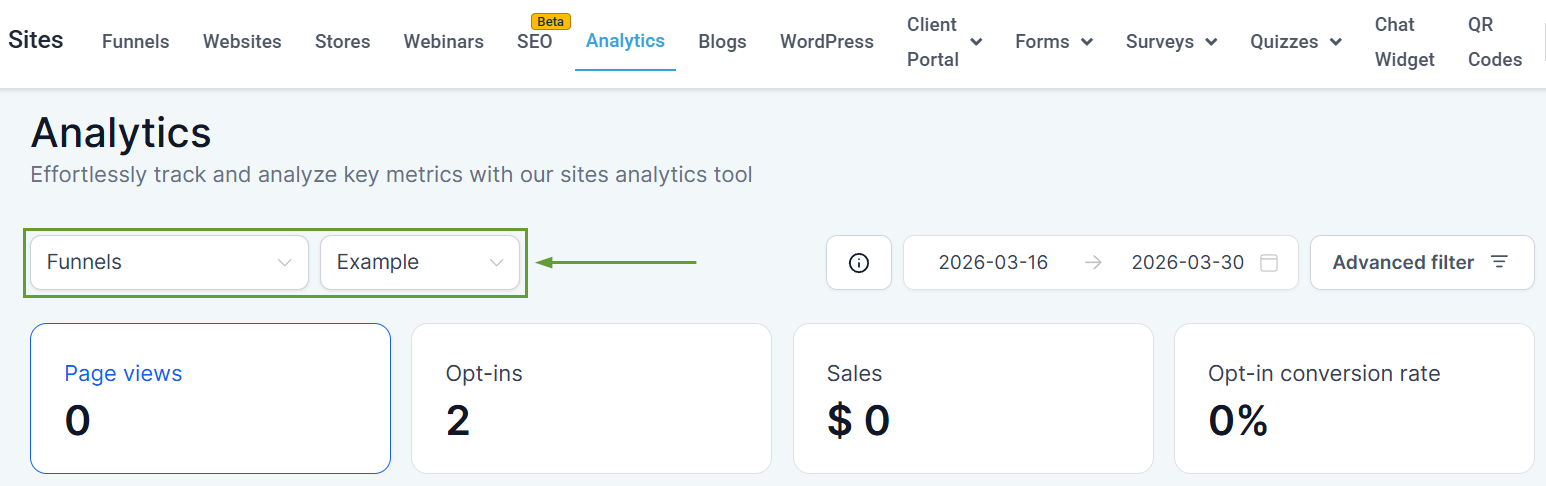Open the Stores tab

[x=342, y=42]
